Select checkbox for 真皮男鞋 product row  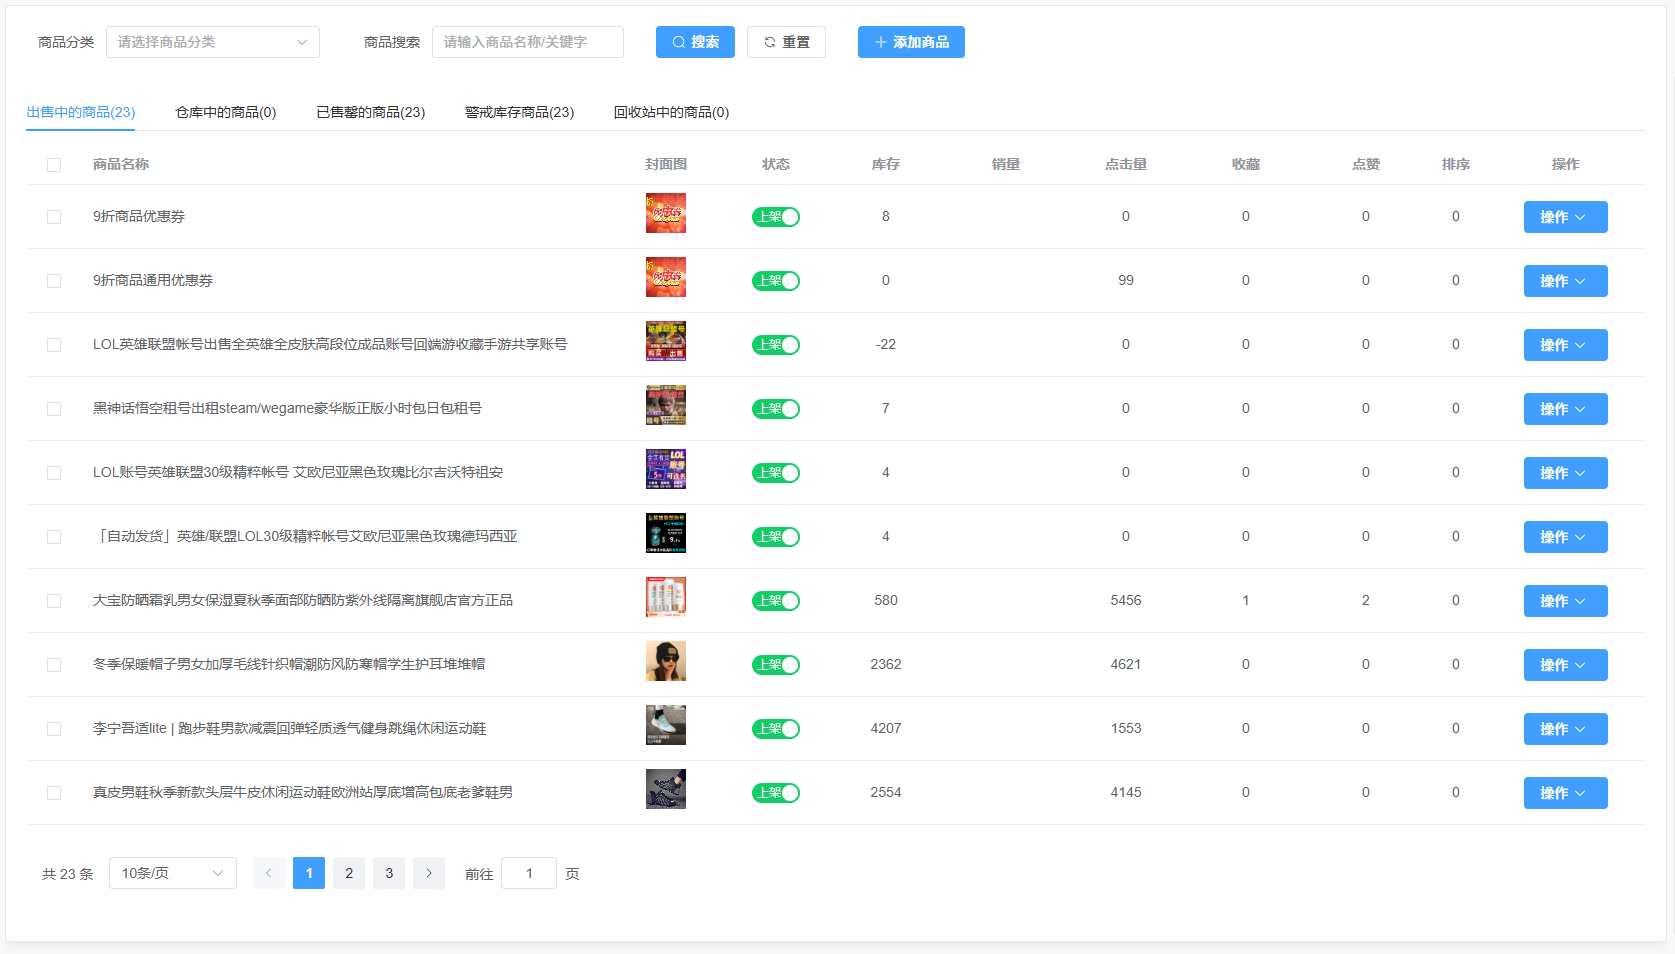(54, 793)
